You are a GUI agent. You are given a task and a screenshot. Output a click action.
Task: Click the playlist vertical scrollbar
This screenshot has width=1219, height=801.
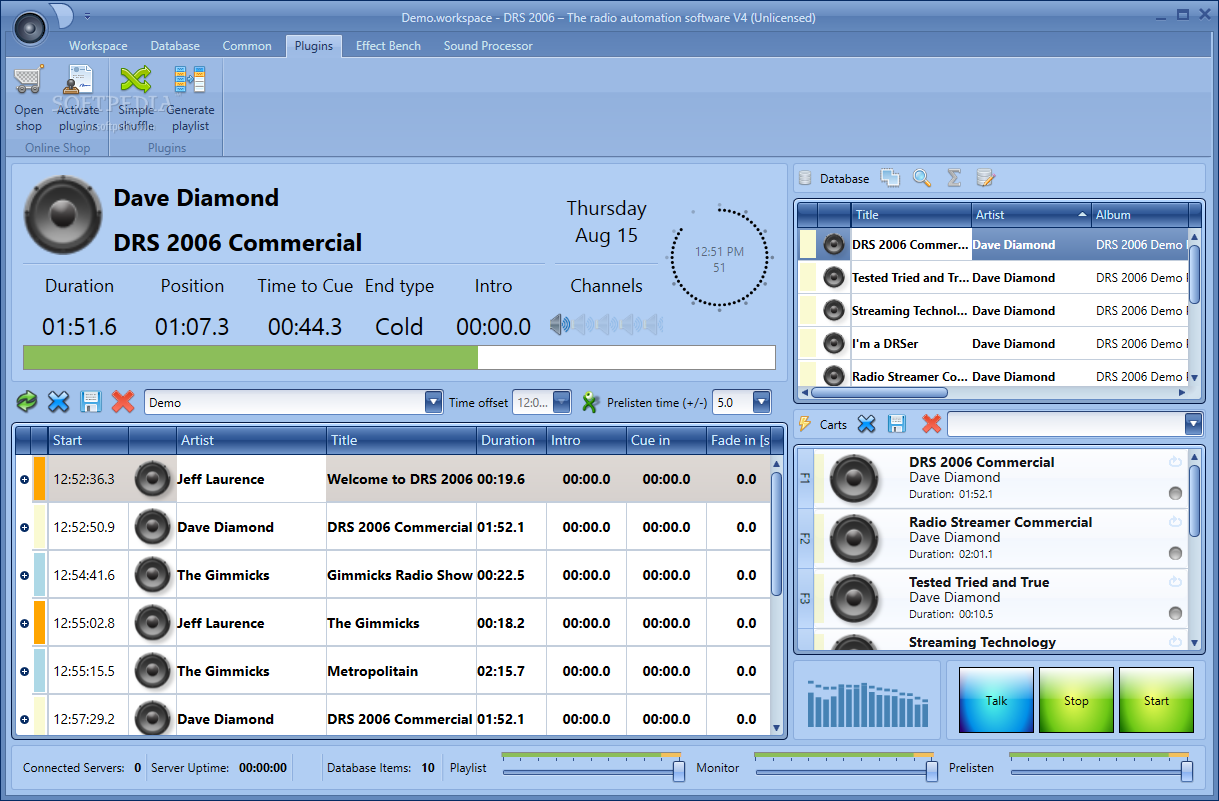pyautogui.click(x=776, y=596)
